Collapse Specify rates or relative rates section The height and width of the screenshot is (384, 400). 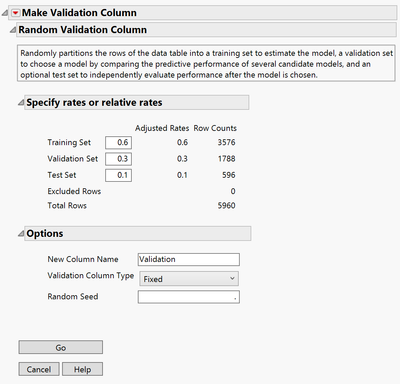[21, 102]
